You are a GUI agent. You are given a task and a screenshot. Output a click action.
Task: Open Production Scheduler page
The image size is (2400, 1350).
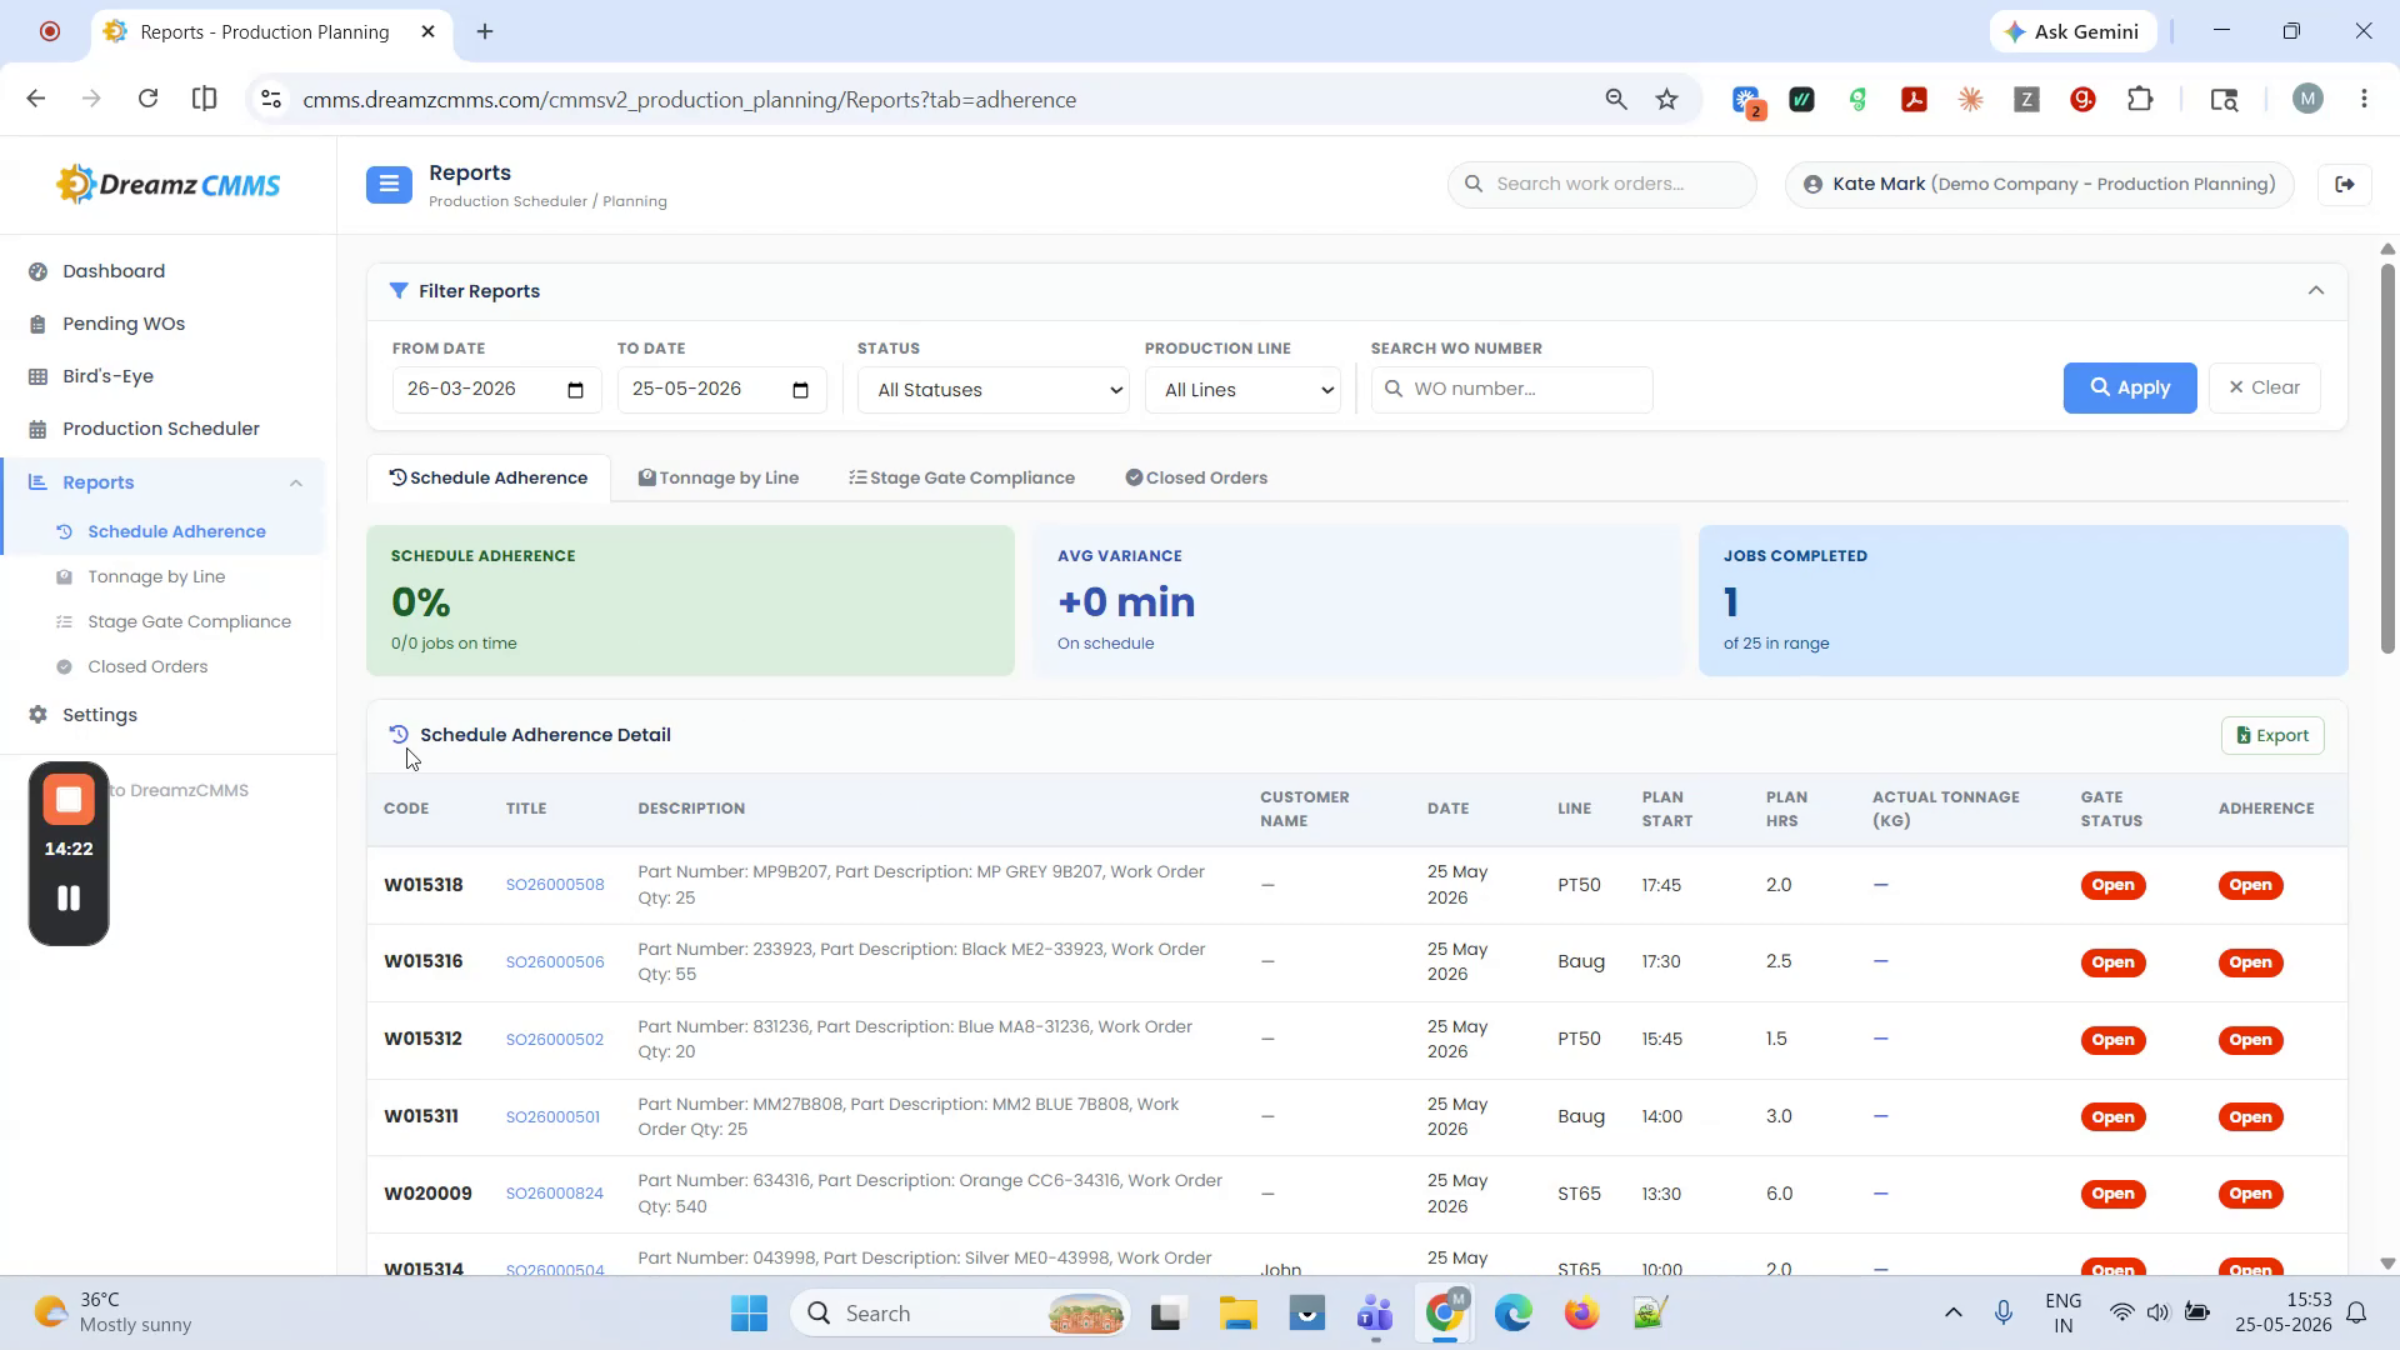tap(160, 428)
